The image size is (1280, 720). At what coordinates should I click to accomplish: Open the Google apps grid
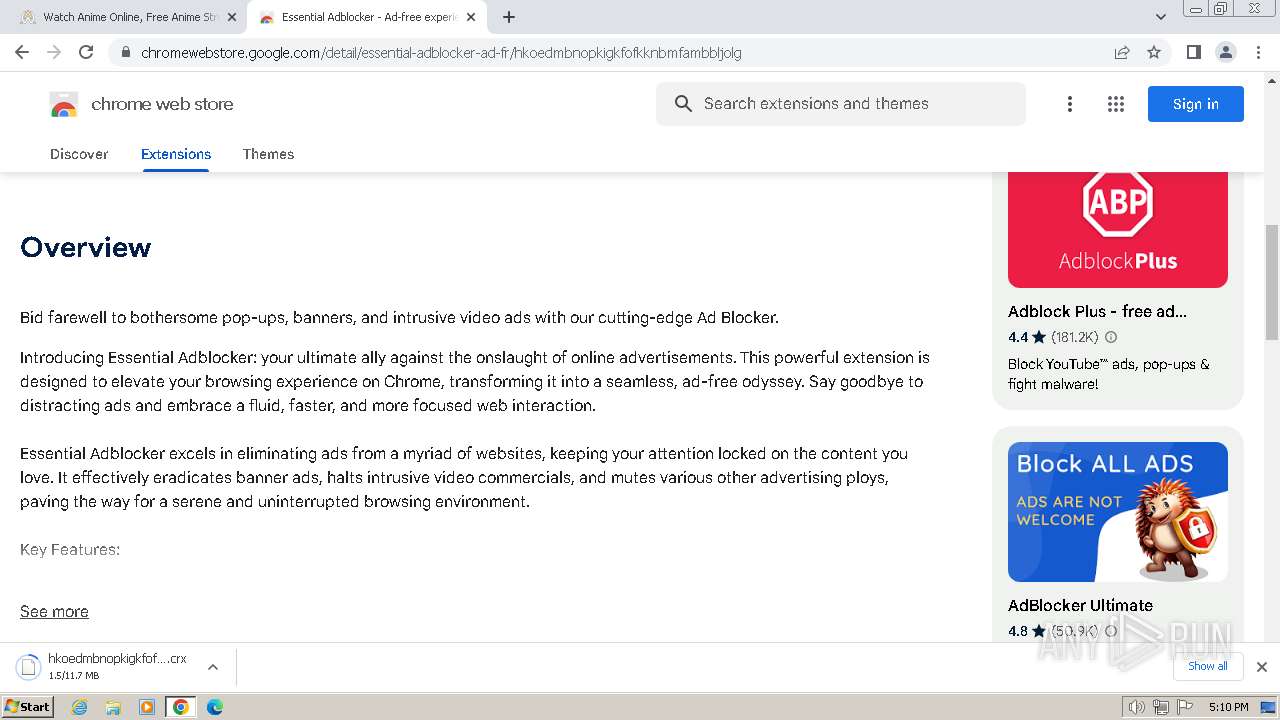pyautogui.click(x=1116, y=104)
